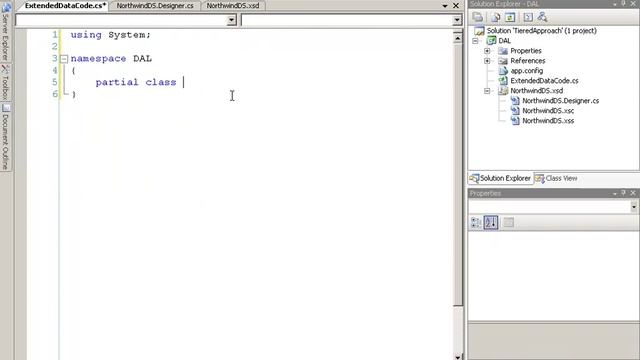Click the Property Pages icon in Properties panel

point(508,222)
